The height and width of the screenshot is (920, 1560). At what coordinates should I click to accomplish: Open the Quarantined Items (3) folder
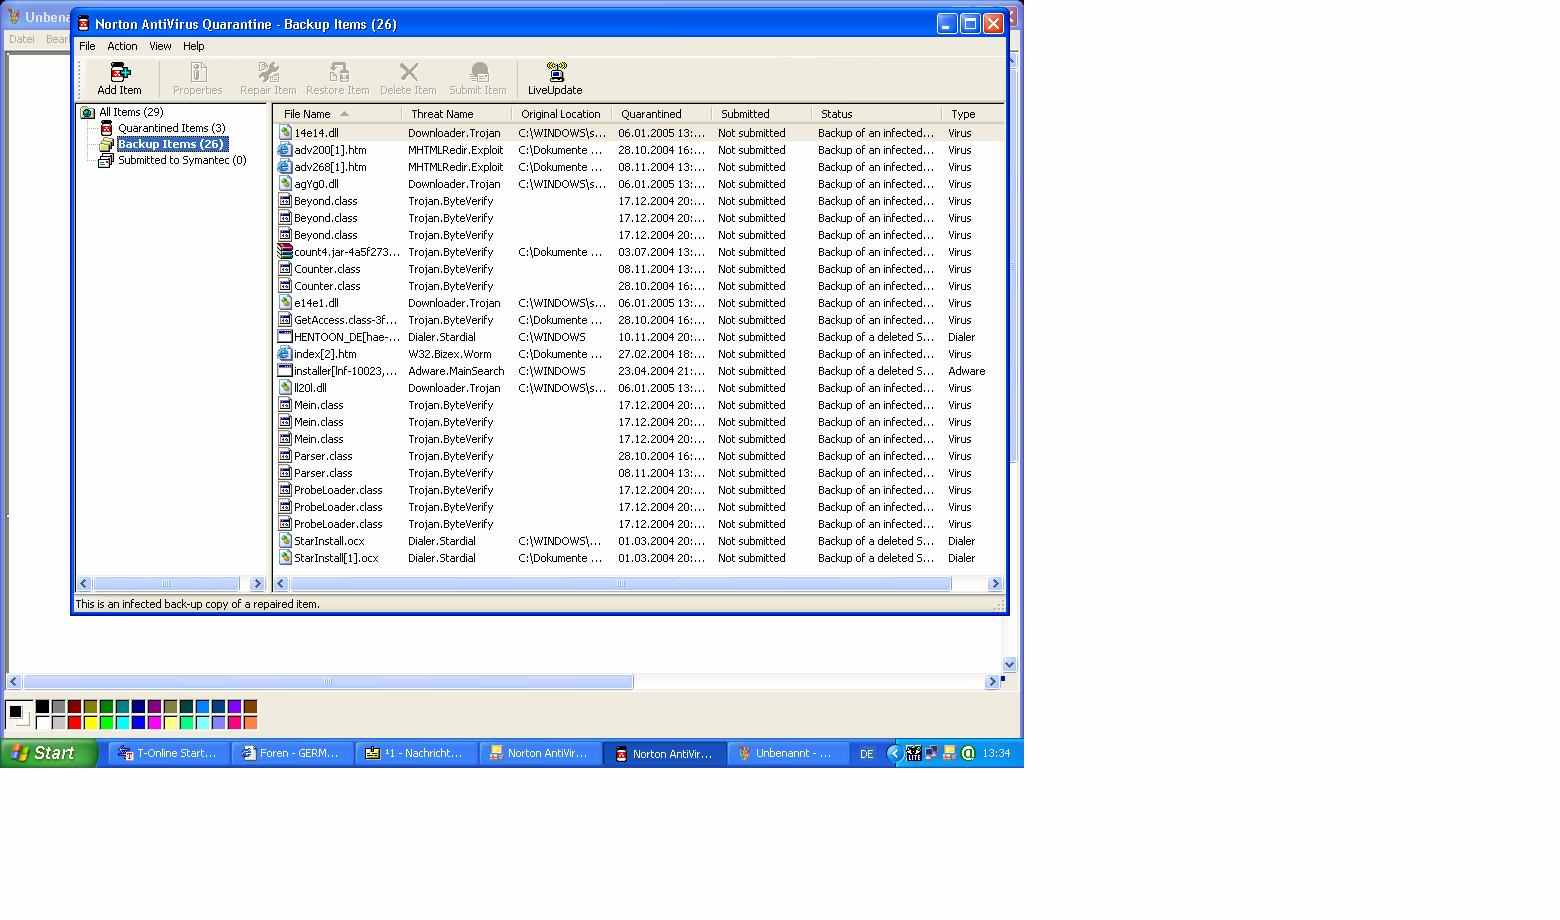point(171,128)
